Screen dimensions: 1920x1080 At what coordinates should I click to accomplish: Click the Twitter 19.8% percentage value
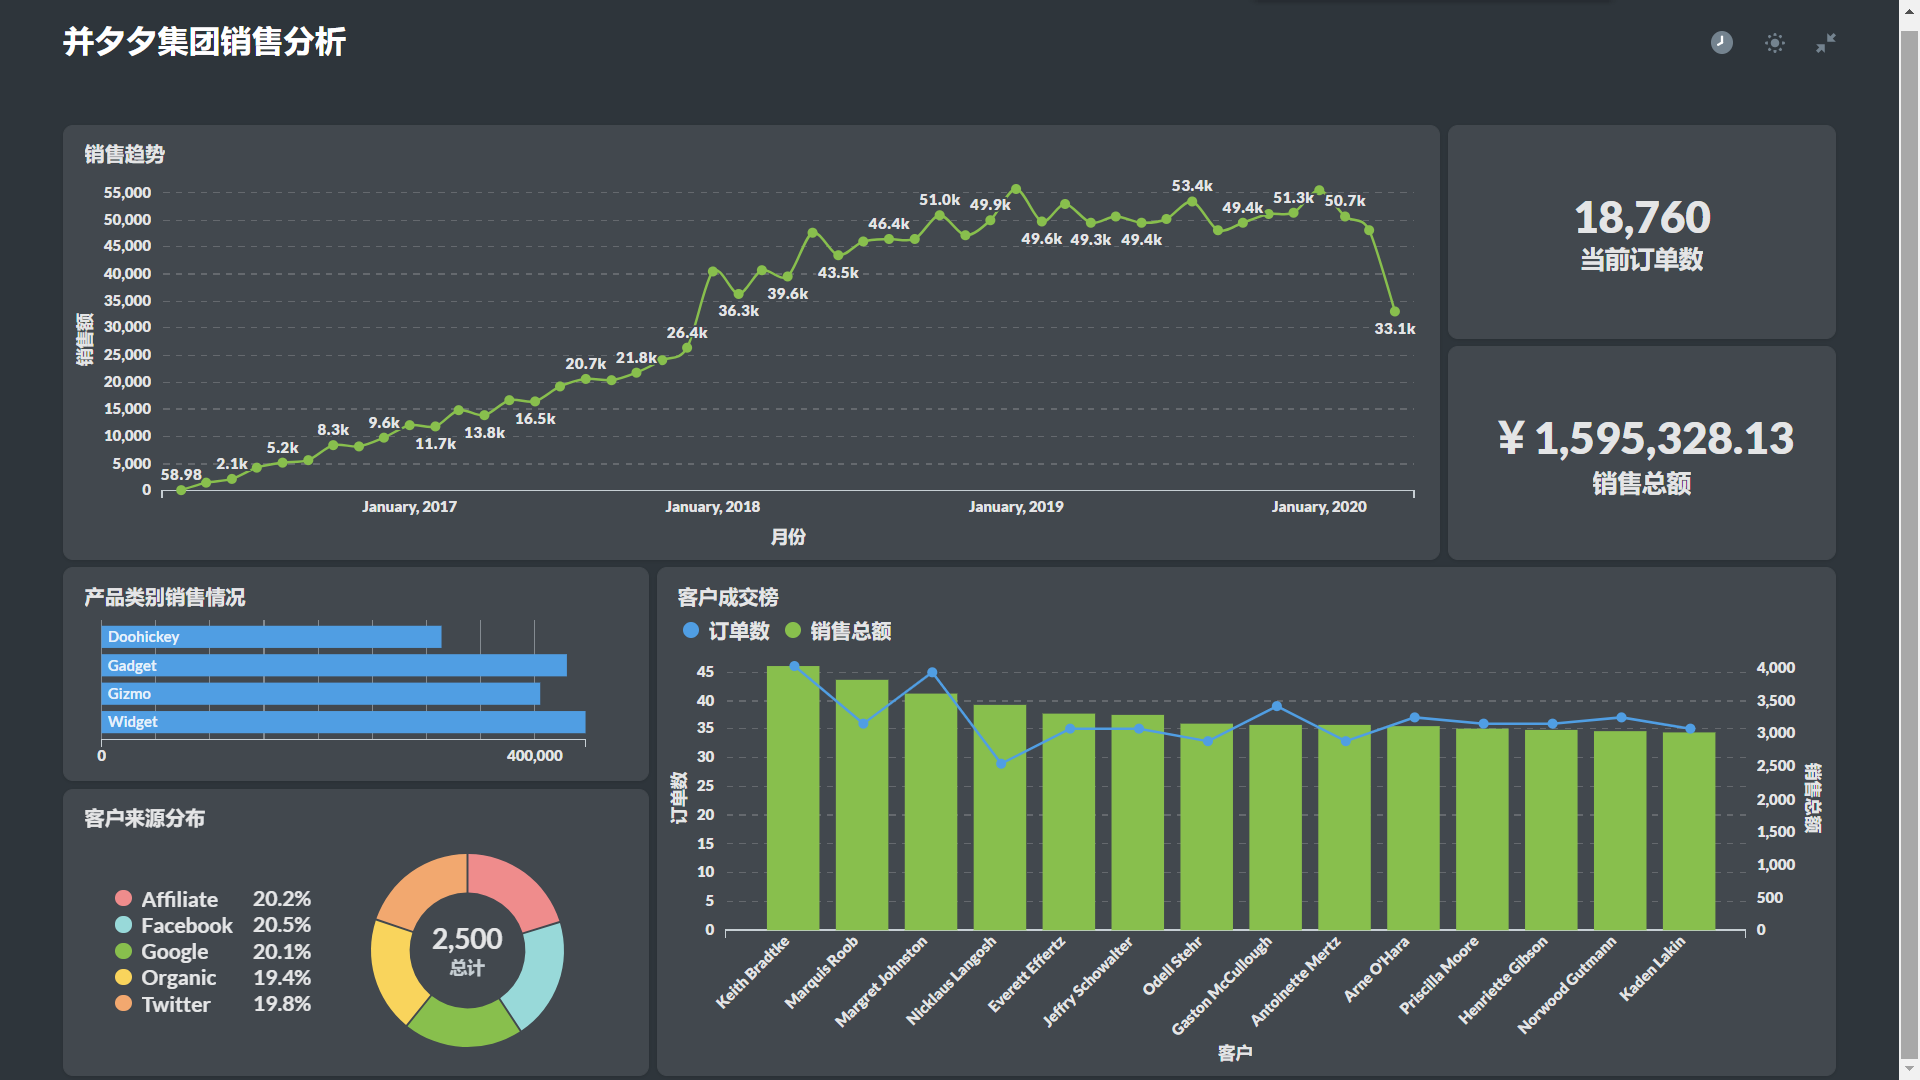pos(282,1004)
